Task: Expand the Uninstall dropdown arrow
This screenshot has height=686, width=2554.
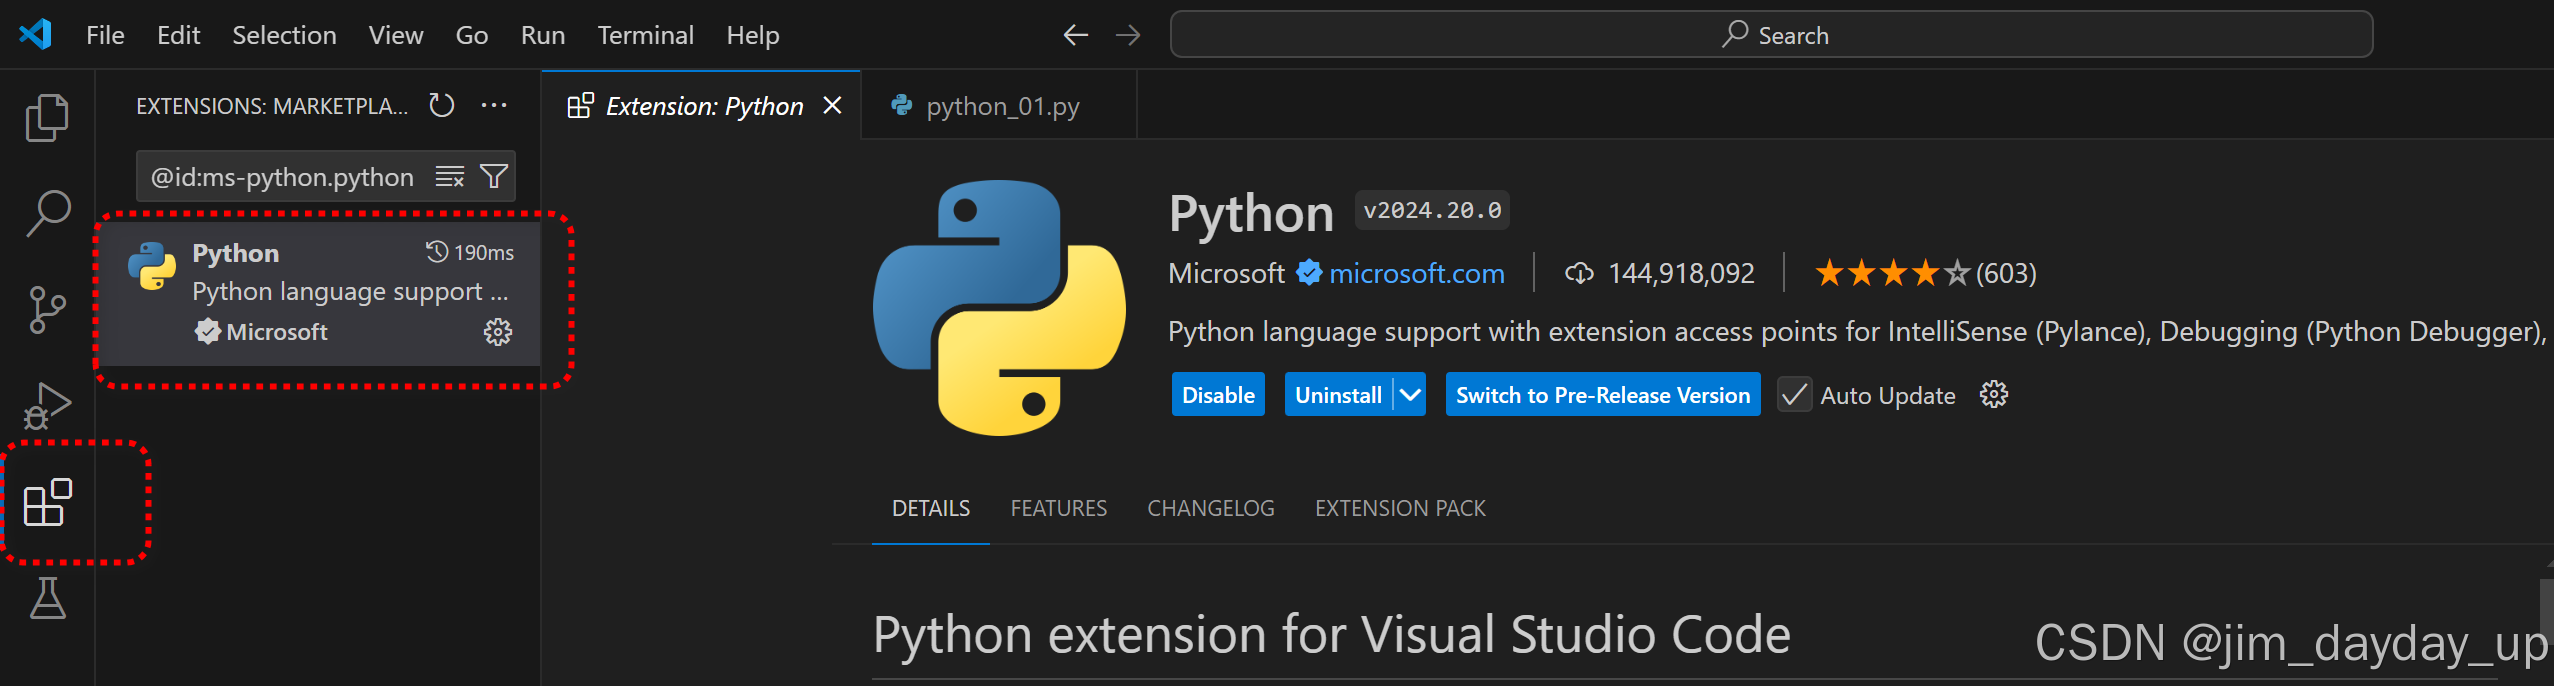Action: pos(1410,395)
